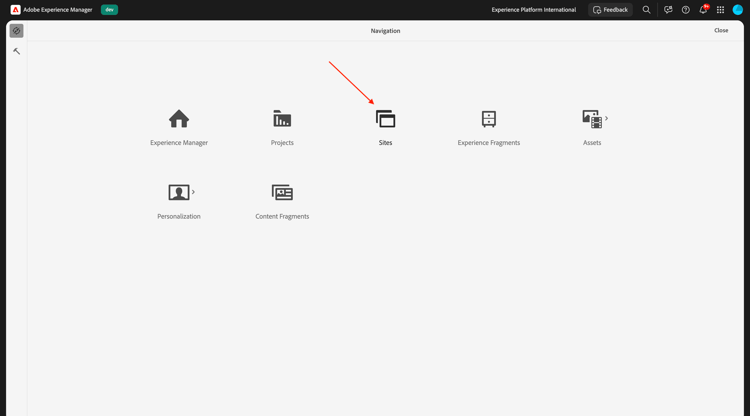Open the Help question mark icon
The image size is (750, 416).
[685, 10]
